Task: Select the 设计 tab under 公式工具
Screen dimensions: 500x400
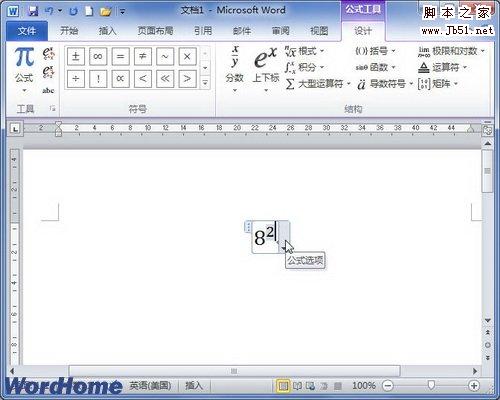Action: (x=363, y=31)
